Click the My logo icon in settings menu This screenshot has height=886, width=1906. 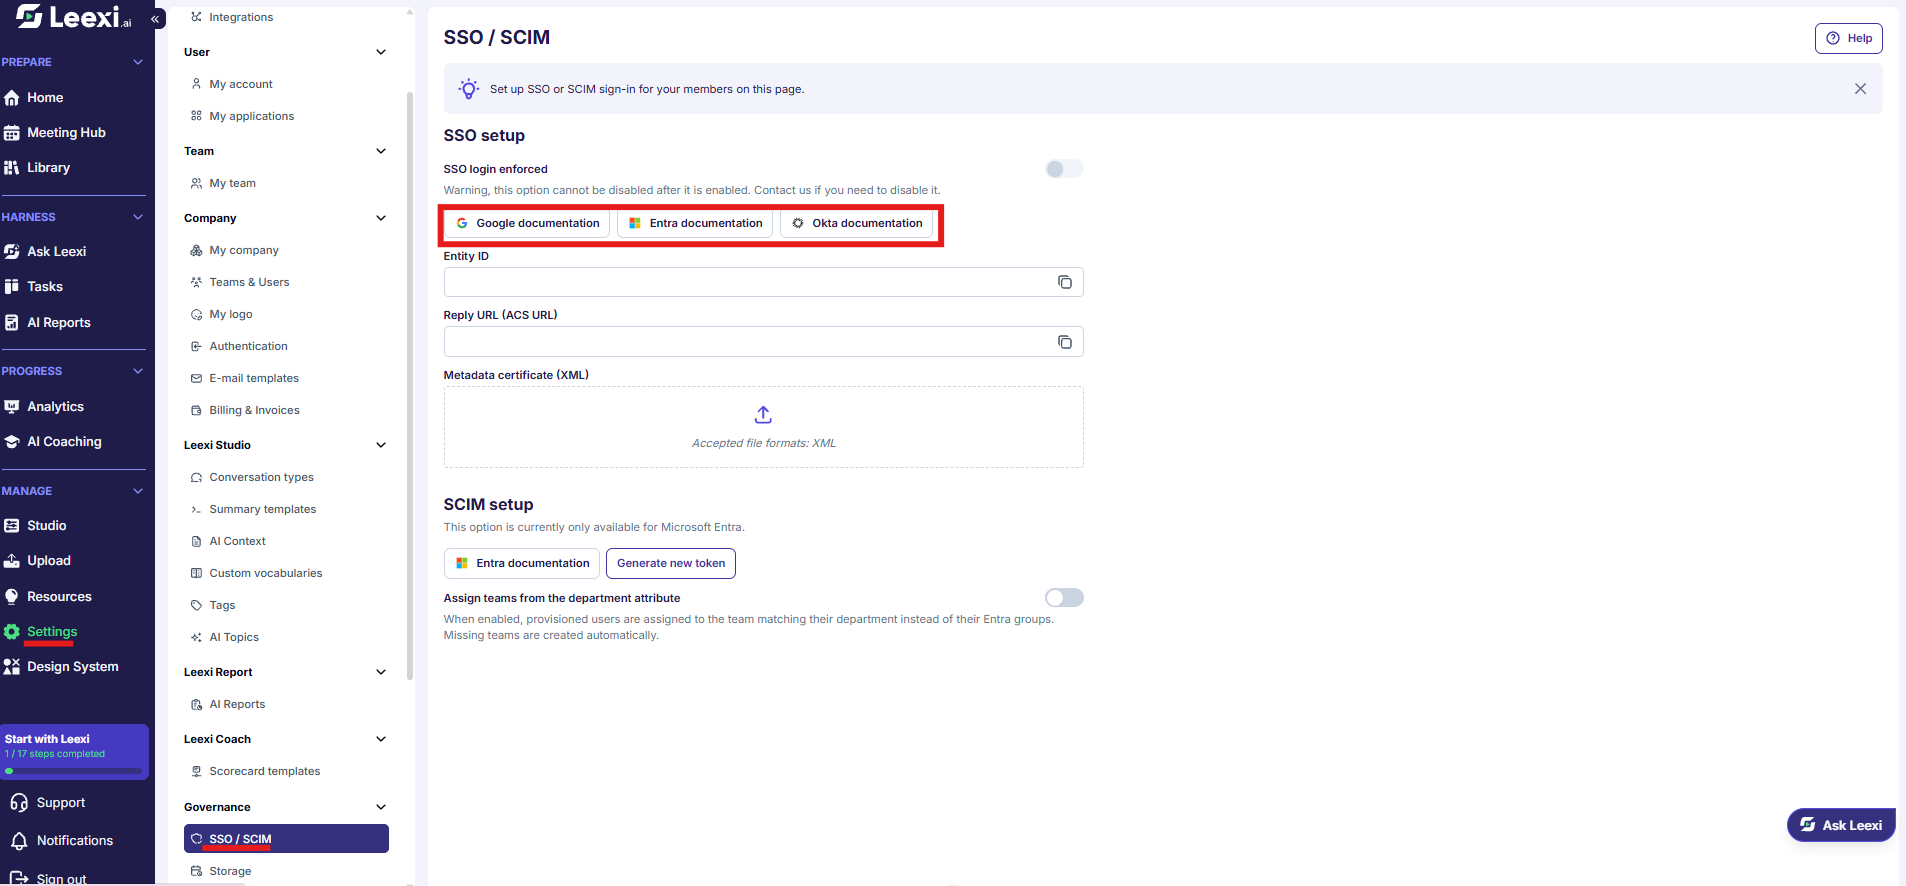tap(196, 315)
